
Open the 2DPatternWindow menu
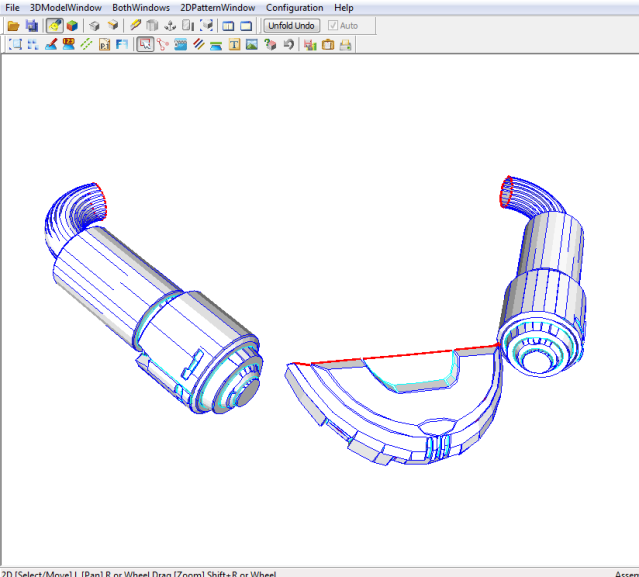(217, 7)
